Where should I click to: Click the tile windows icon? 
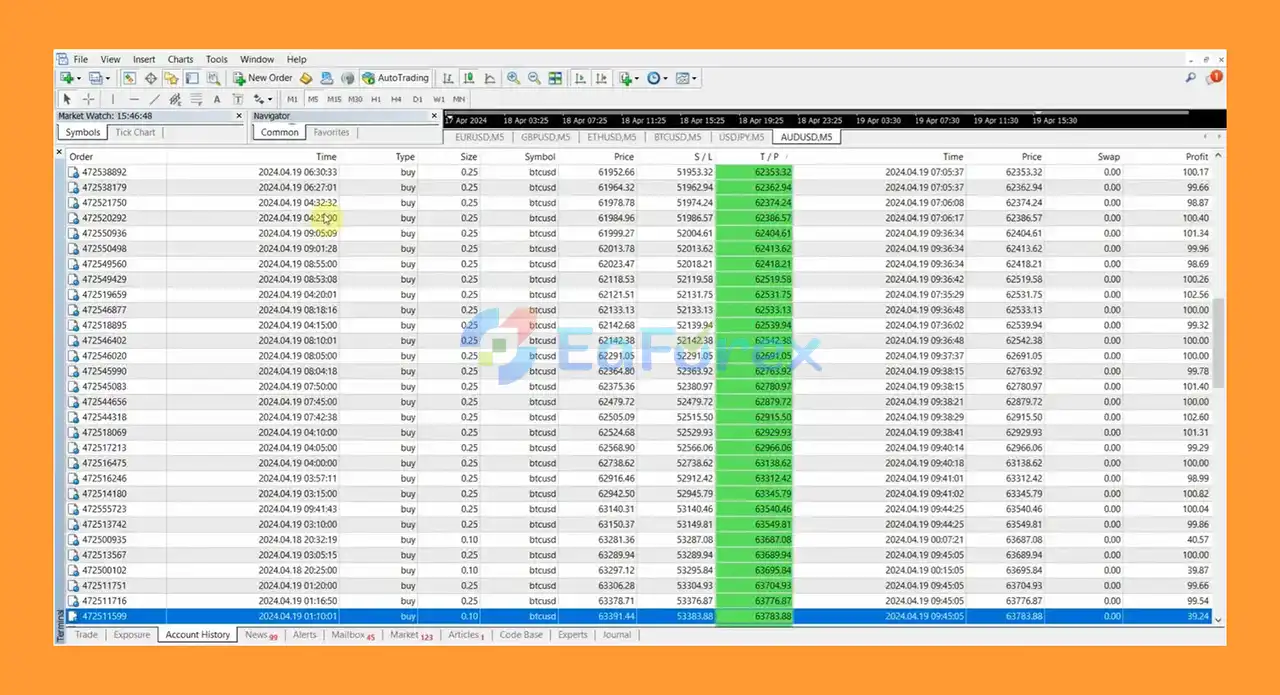click(x=555, y=78)
